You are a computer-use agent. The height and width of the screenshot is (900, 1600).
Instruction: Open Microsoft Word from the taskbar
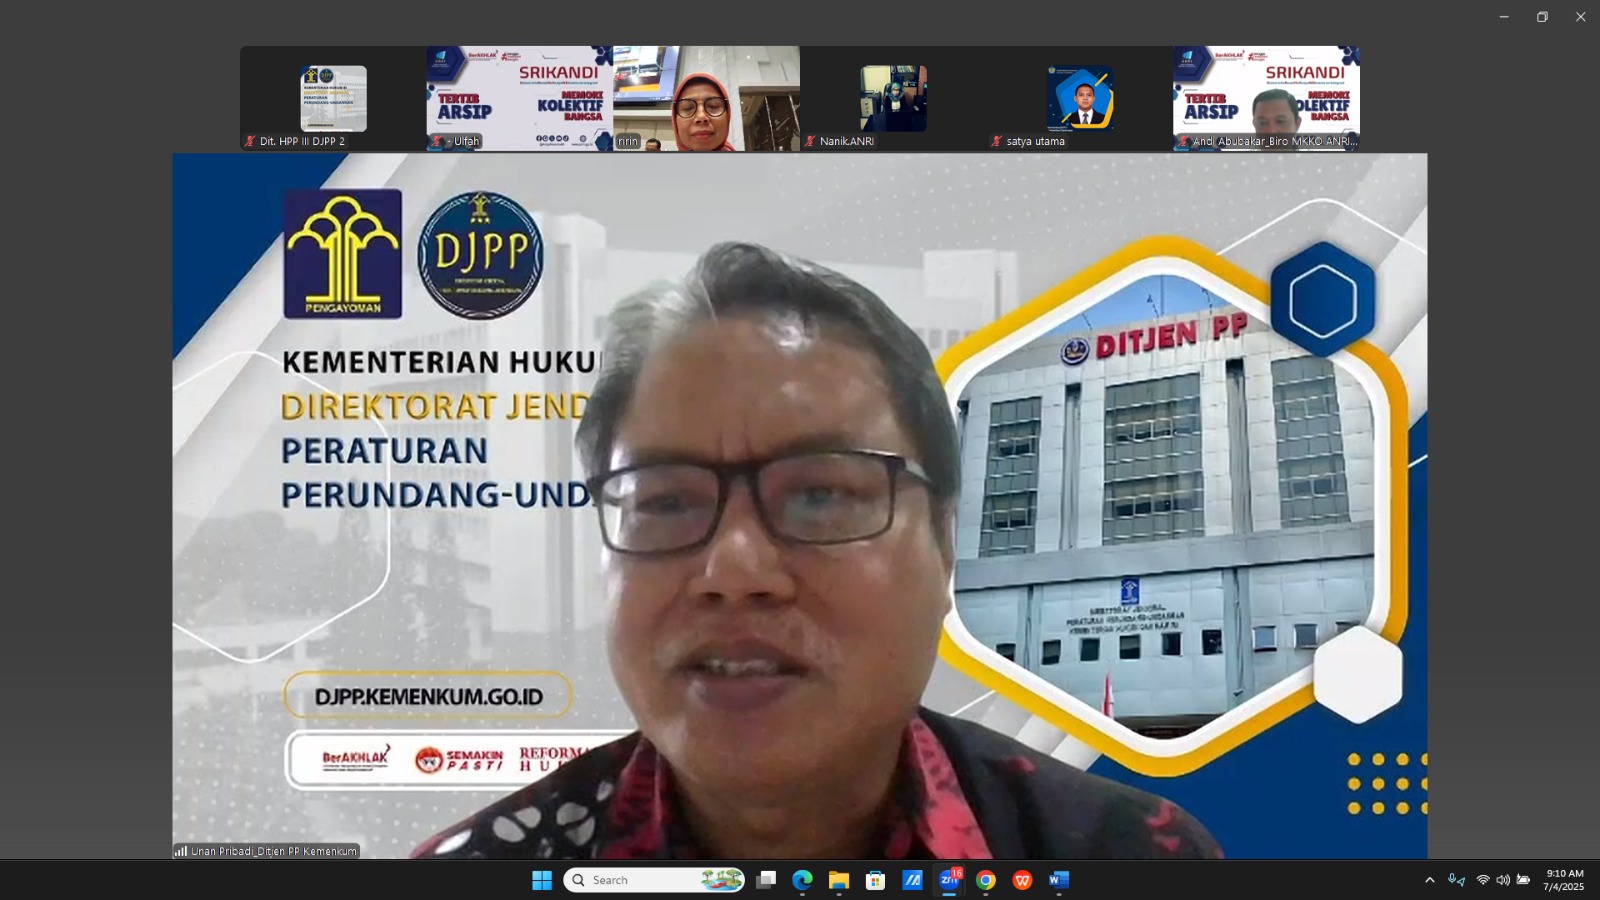pos(1059,880)
